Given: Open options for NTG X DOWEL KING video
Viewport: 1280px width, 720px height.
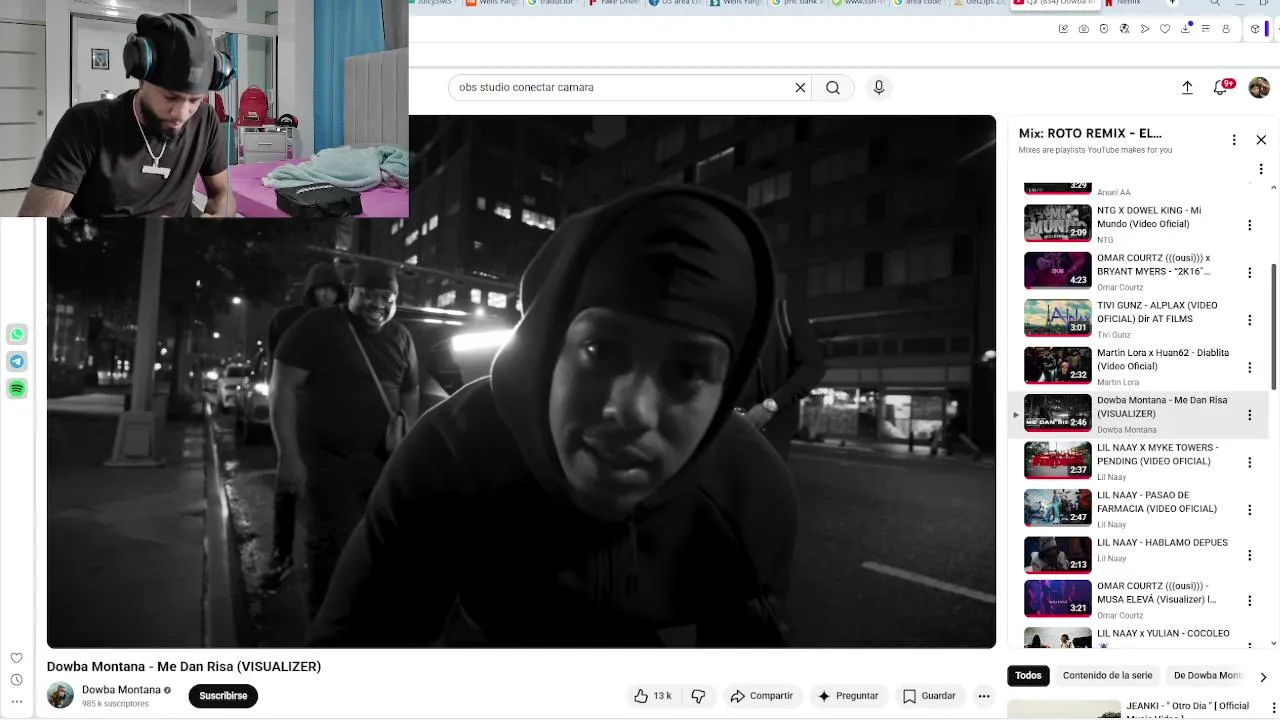Looking at the screenshot, I should click(x=1249, y=225).
